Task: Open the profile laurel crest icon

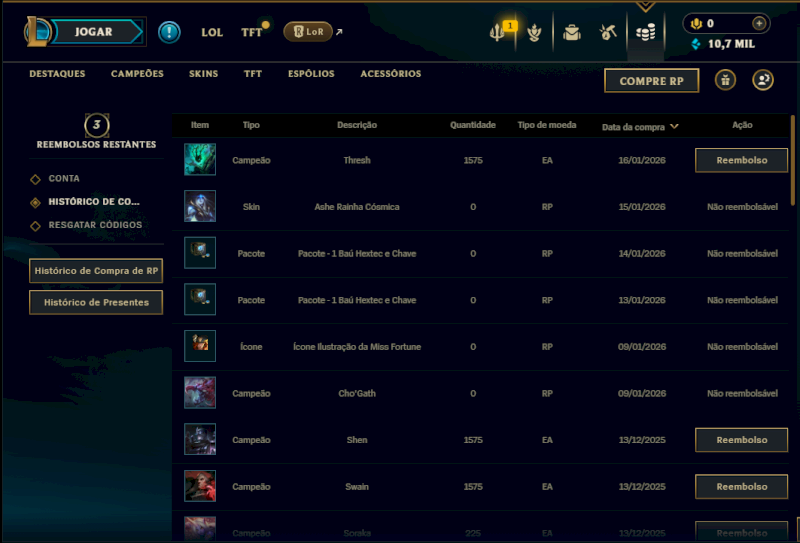Action: point(534,33)
